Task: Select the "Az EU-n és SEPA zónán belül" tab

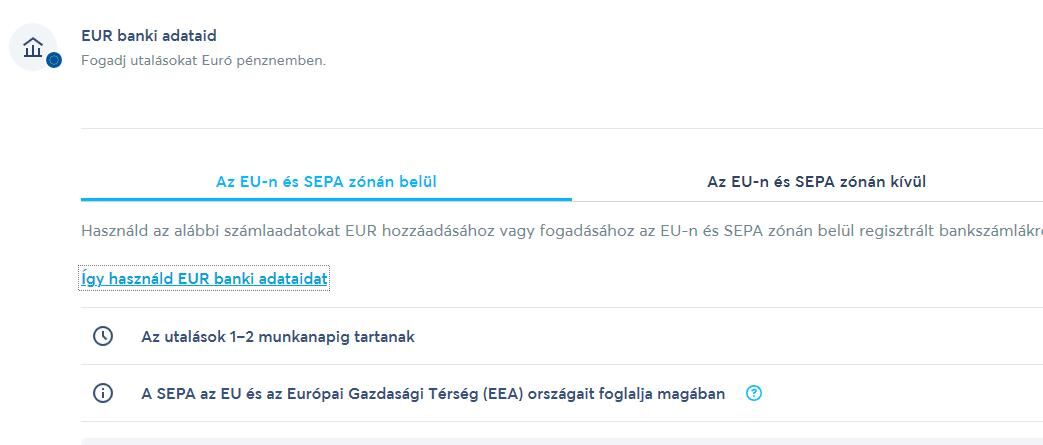Action: click(x=326, y=182)
